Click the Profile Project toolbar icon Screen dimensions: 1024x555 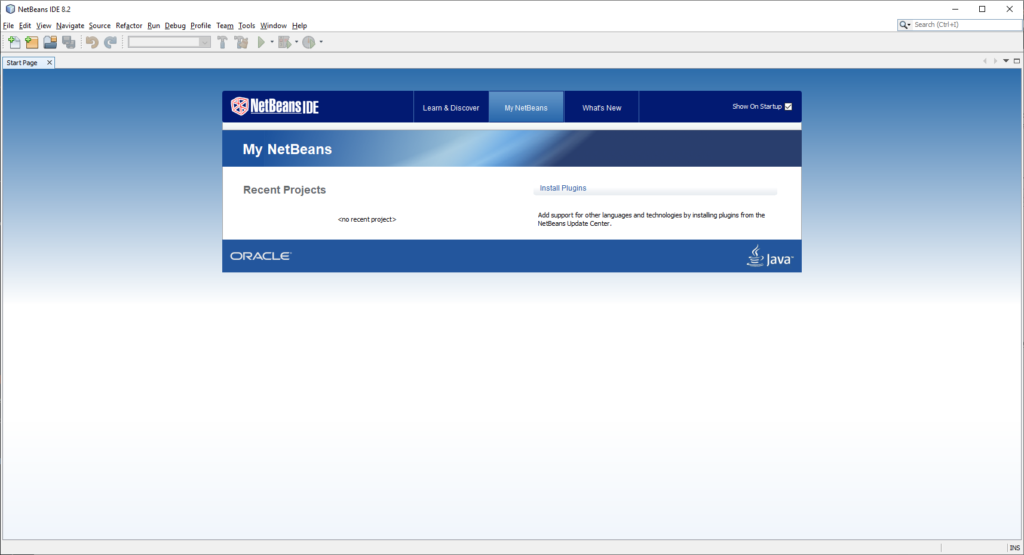tap(309, 42)
